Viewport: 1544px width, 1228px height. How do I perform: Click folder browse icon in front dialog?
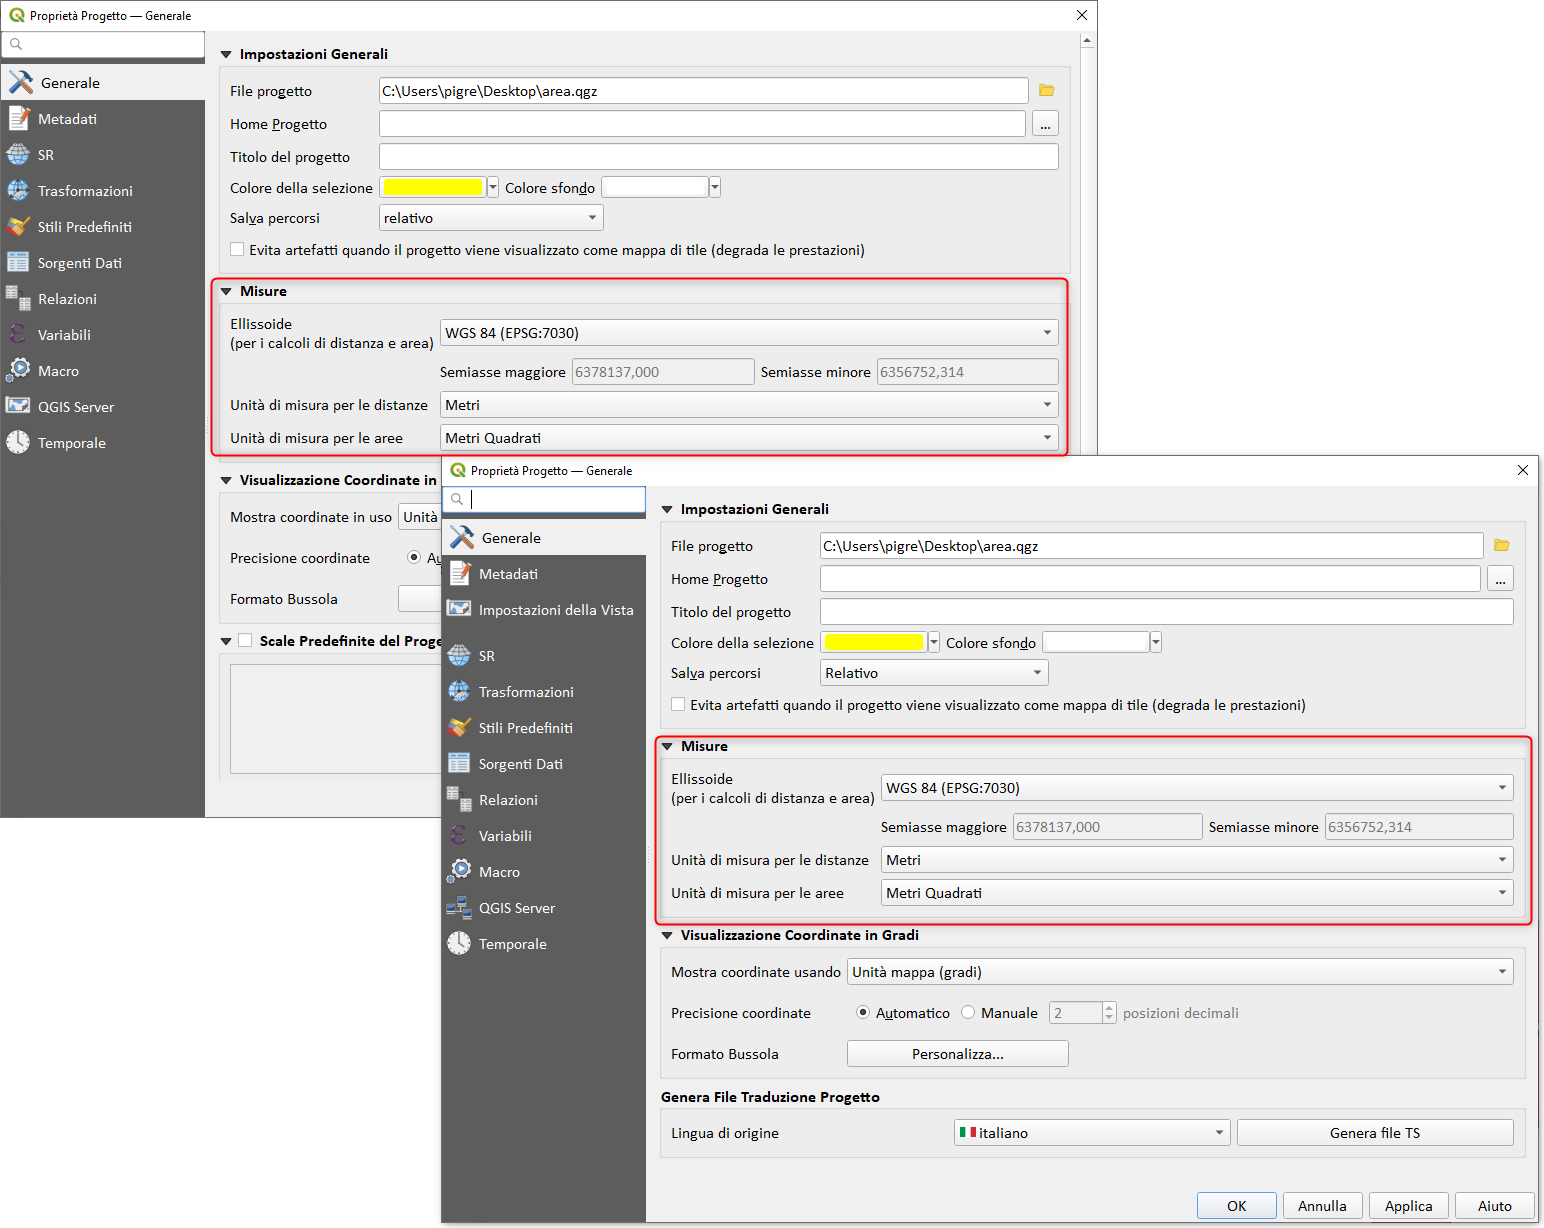(x=1501, y=546)
